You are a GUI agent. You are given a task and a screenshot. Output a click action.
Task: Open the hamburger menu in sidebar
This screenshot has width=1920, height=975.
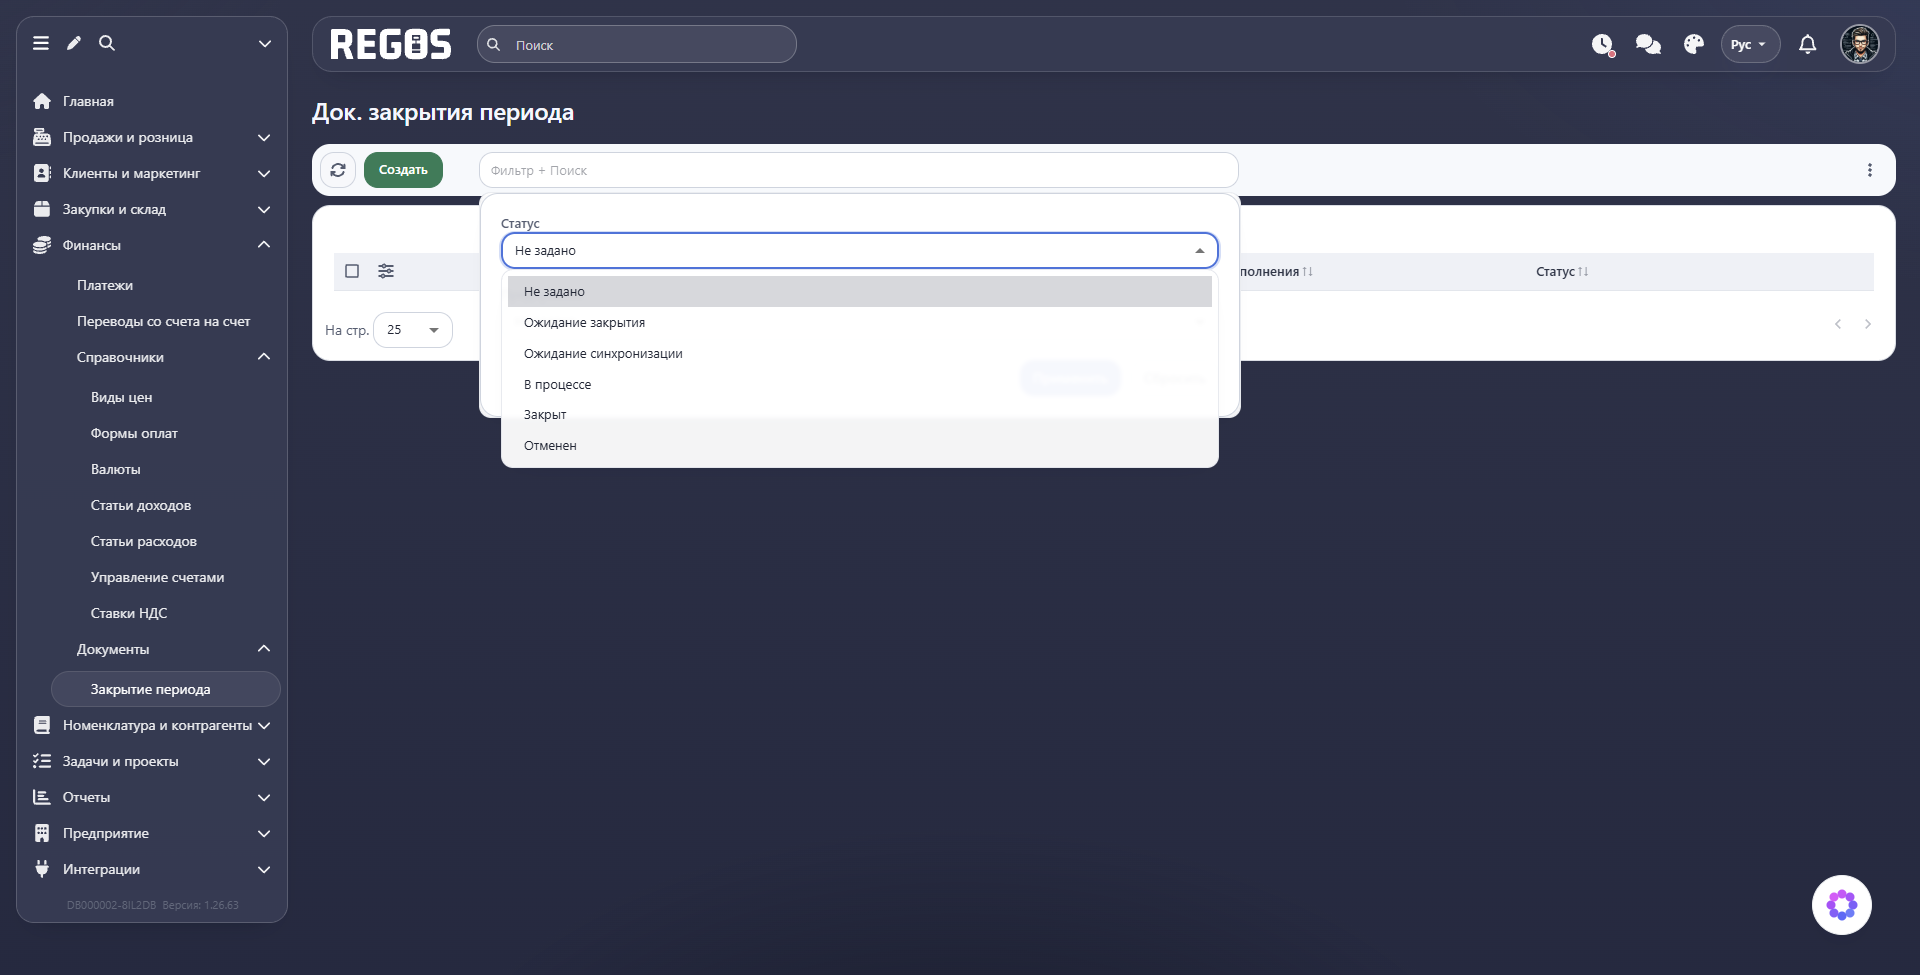coord(41,43)
